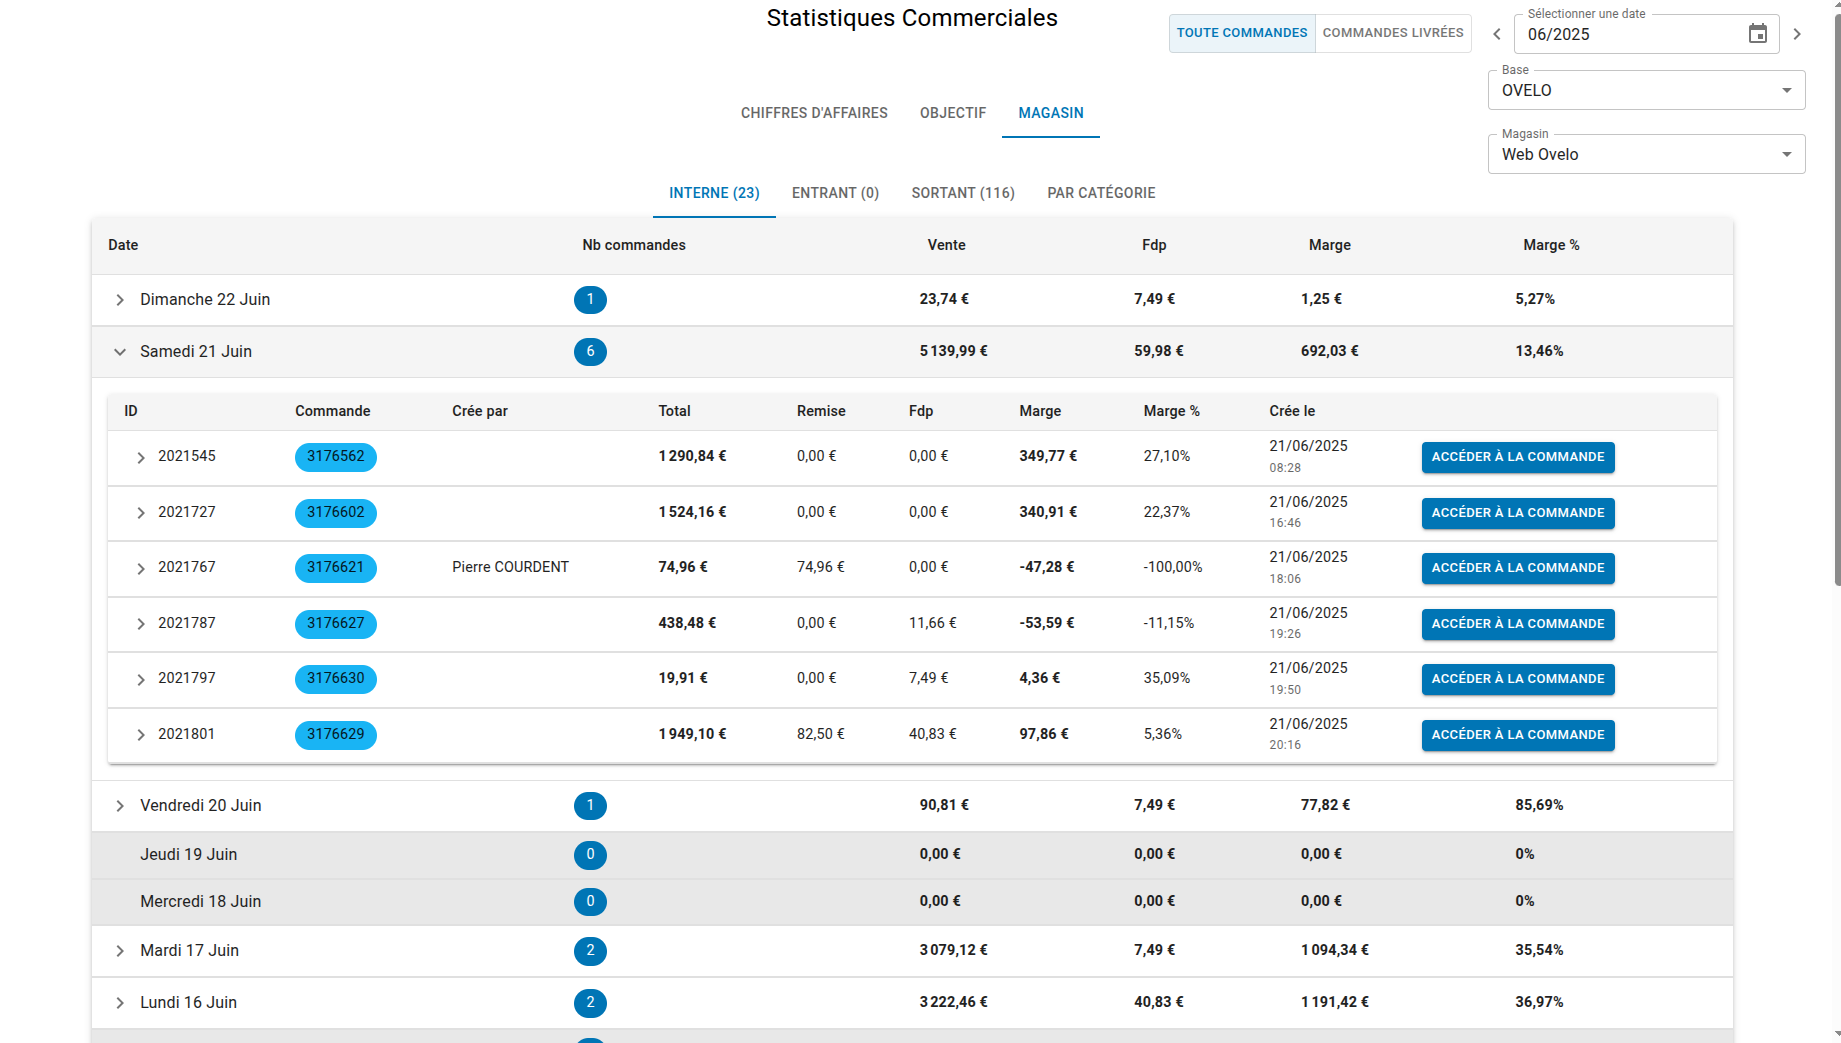
Task: Switch to the SORTANT (116) tab
Action: 962,193
